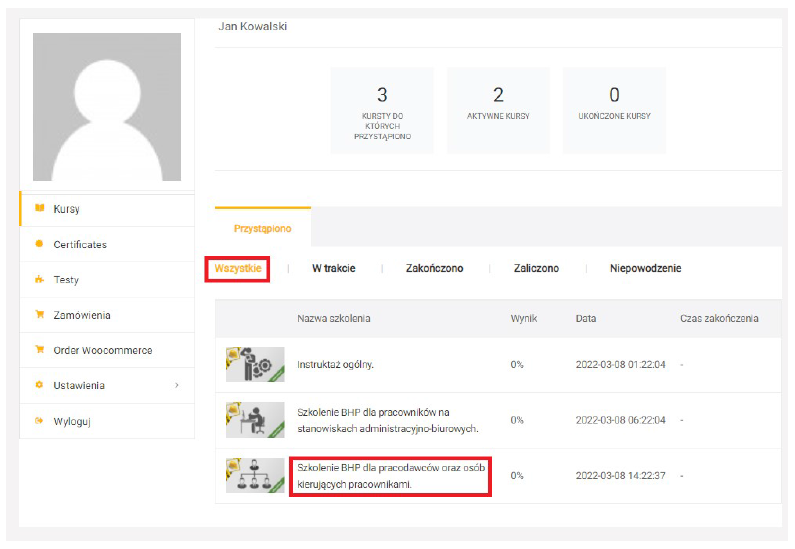795x549 pixels.
Task: Click the Zamówienia cart icon
Action: (40, 315)
